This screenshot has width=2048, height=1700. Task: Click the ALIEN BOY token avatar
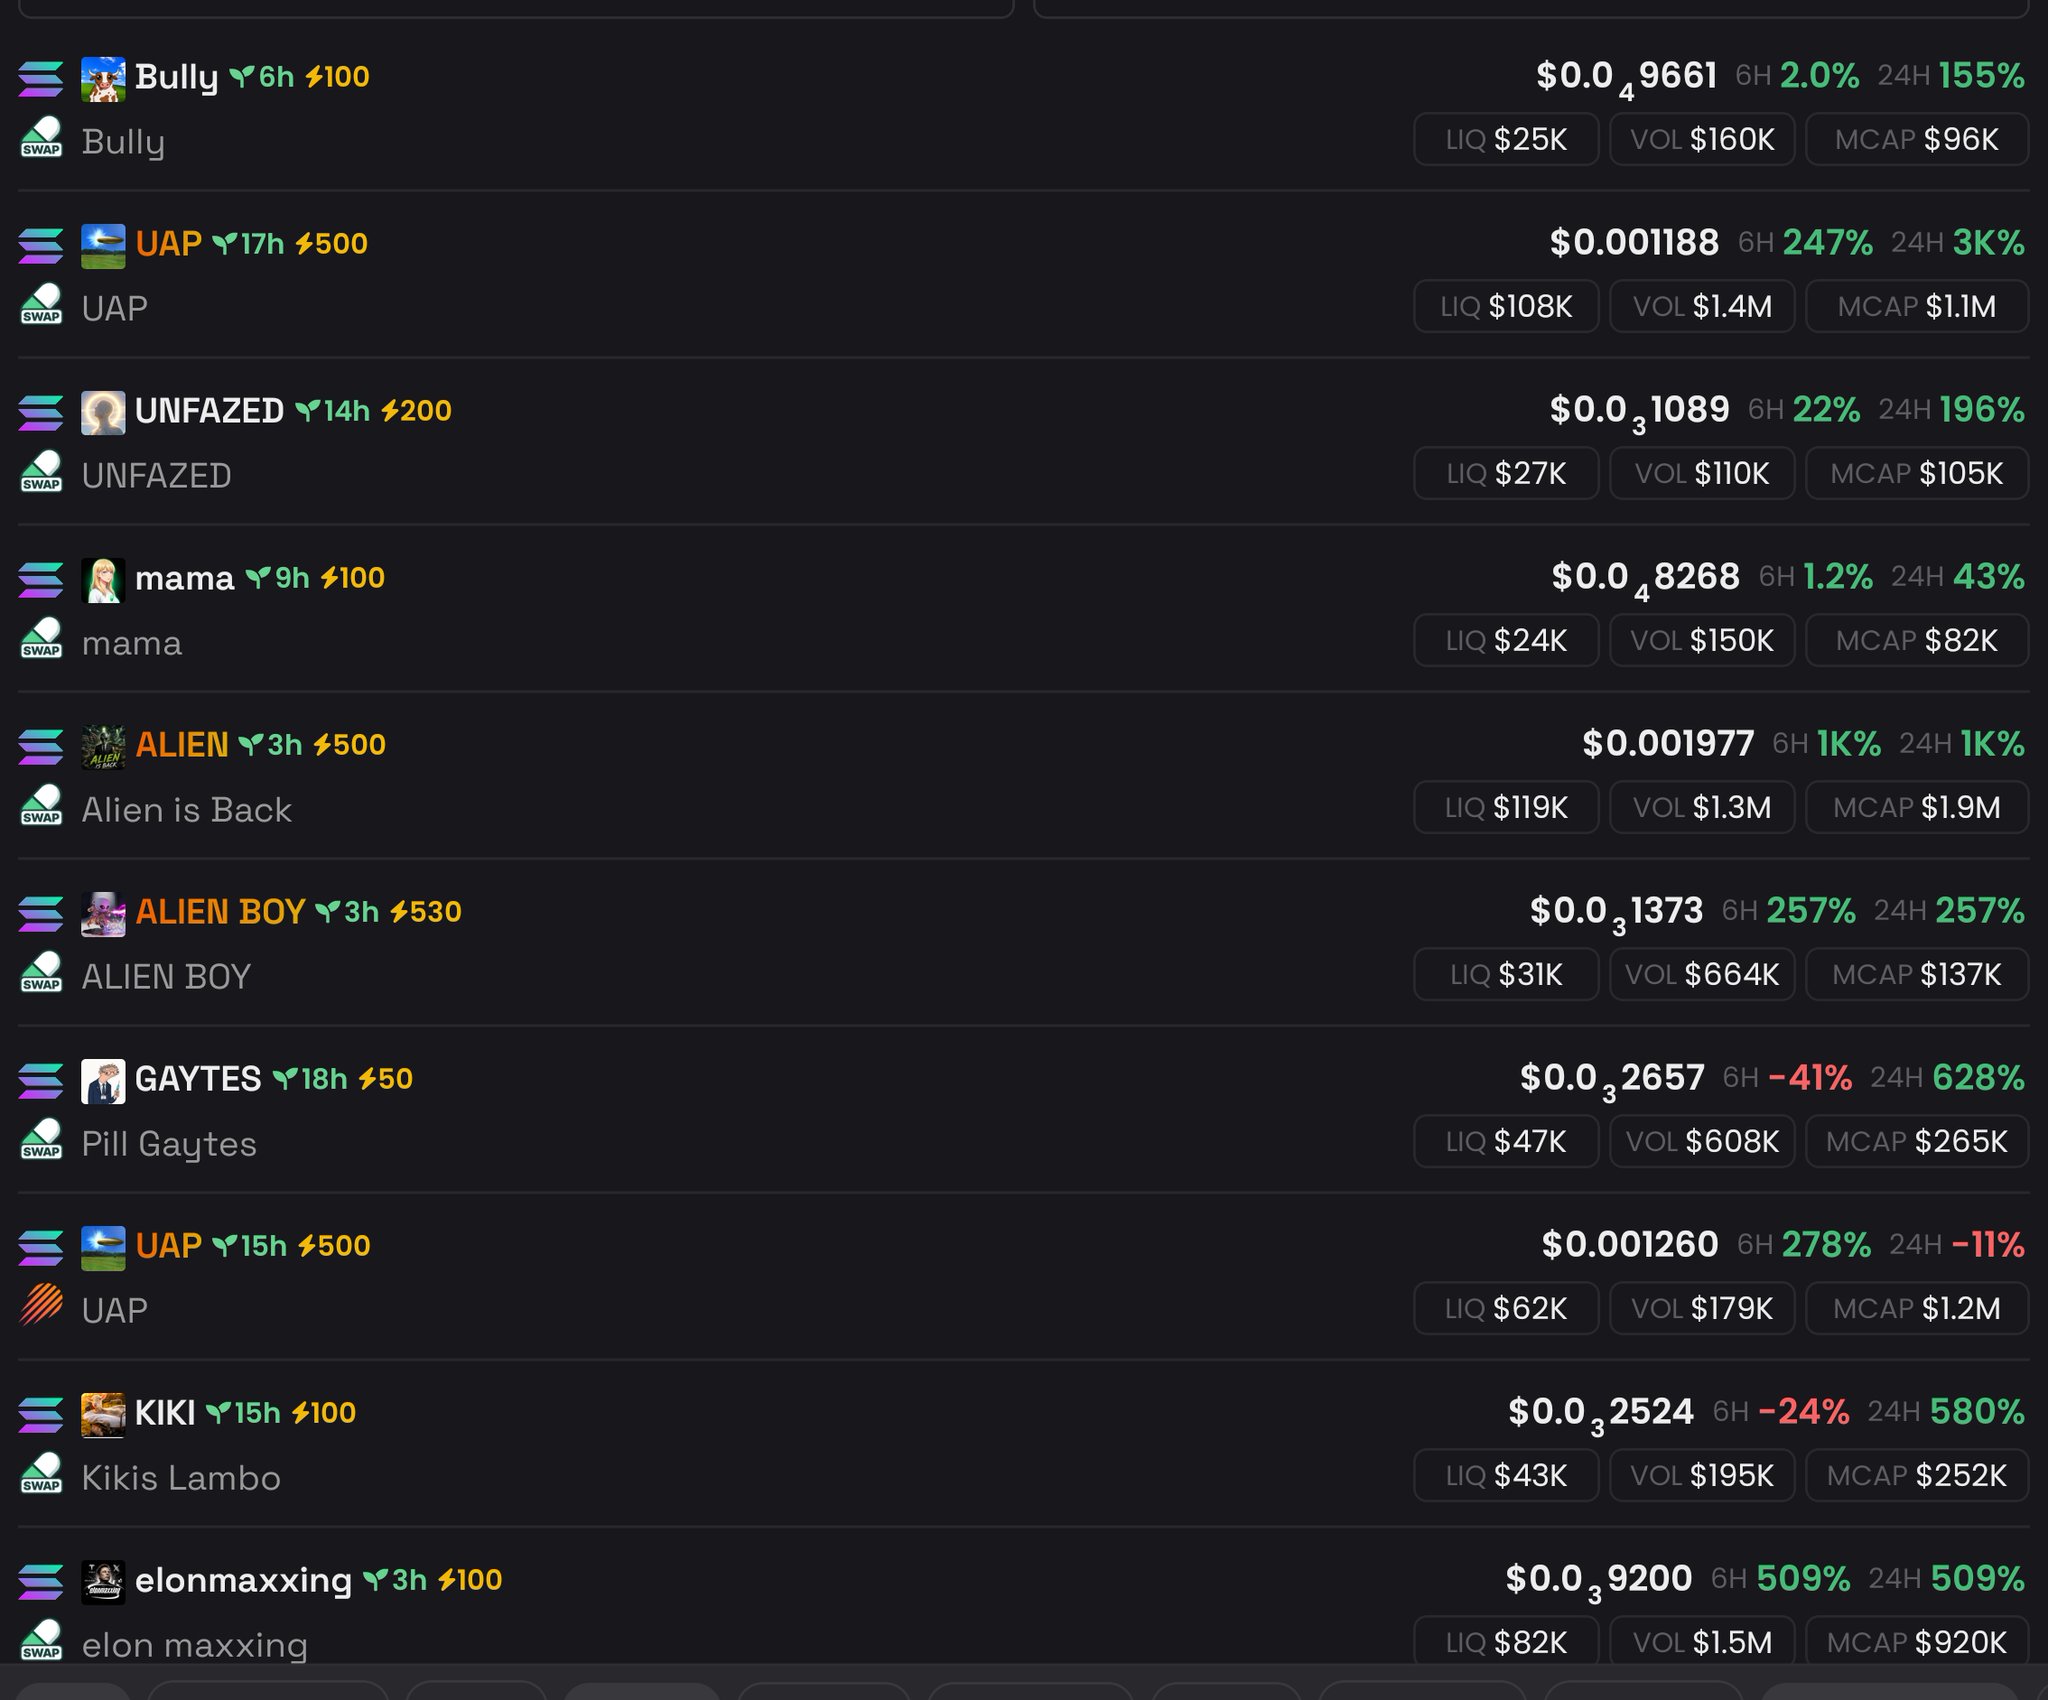pyautogui.click(x=103, y=914)
